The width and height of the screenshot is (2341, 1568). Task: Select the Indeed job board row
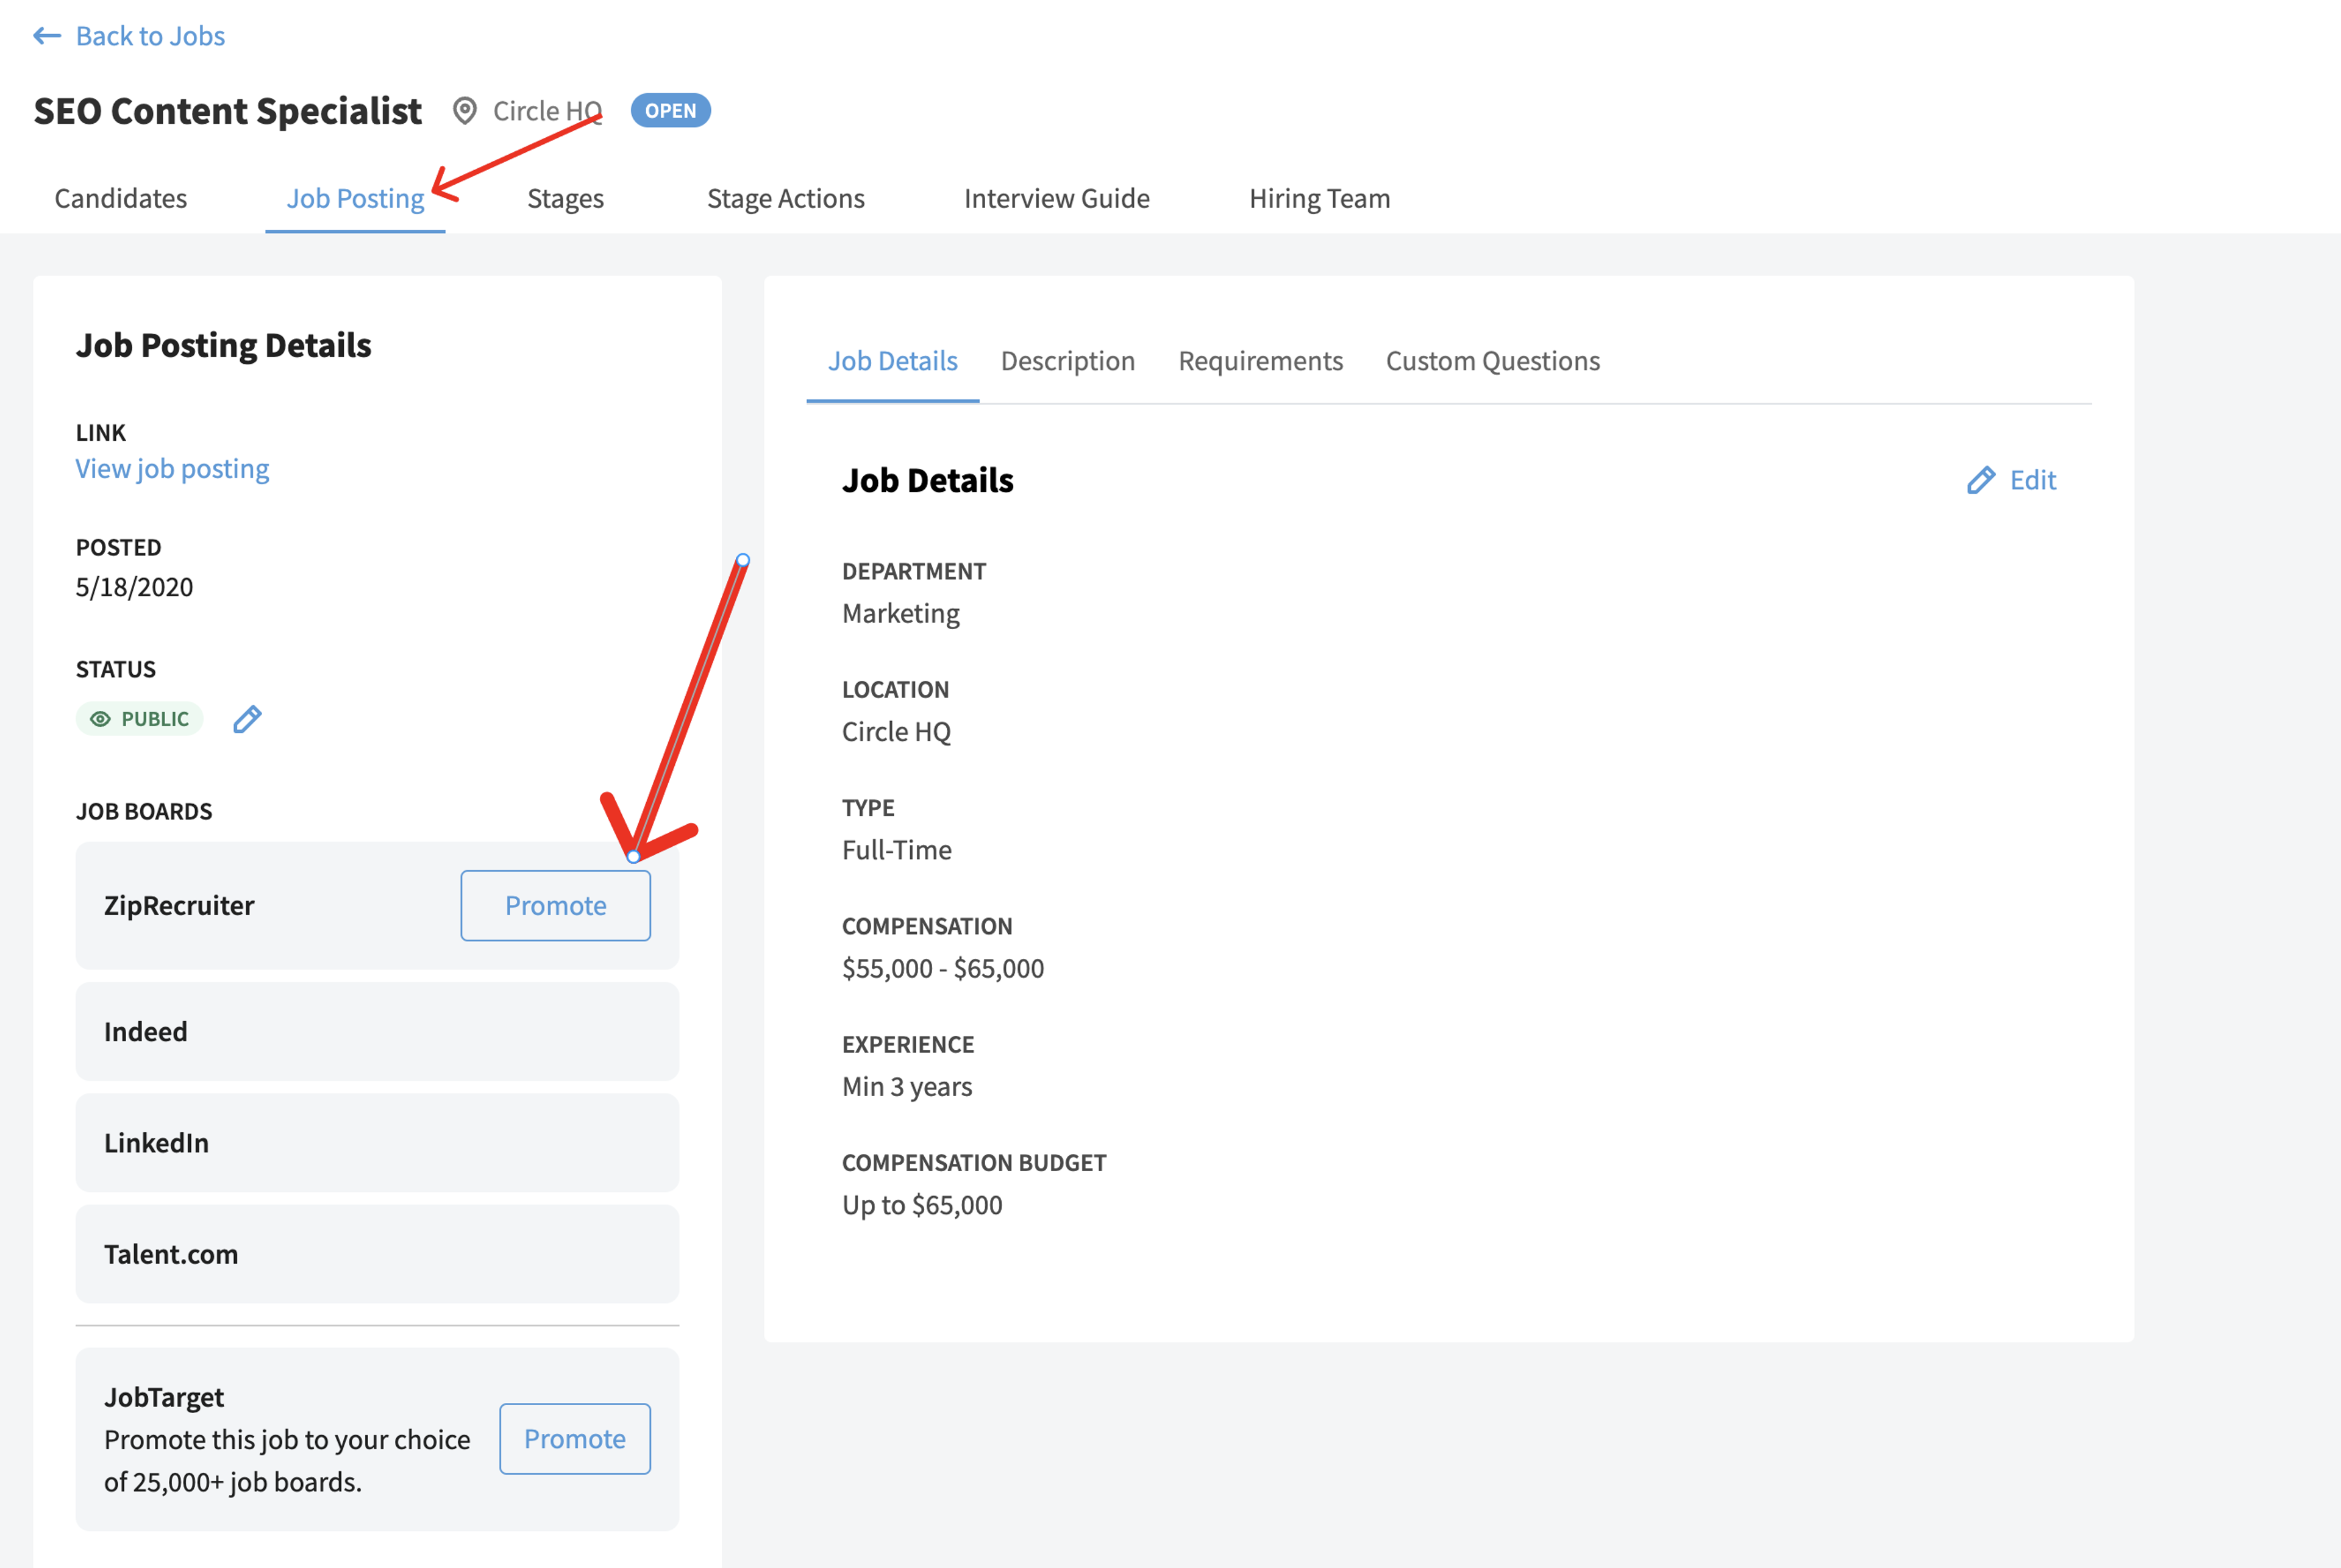click(x=377, y=1032)
